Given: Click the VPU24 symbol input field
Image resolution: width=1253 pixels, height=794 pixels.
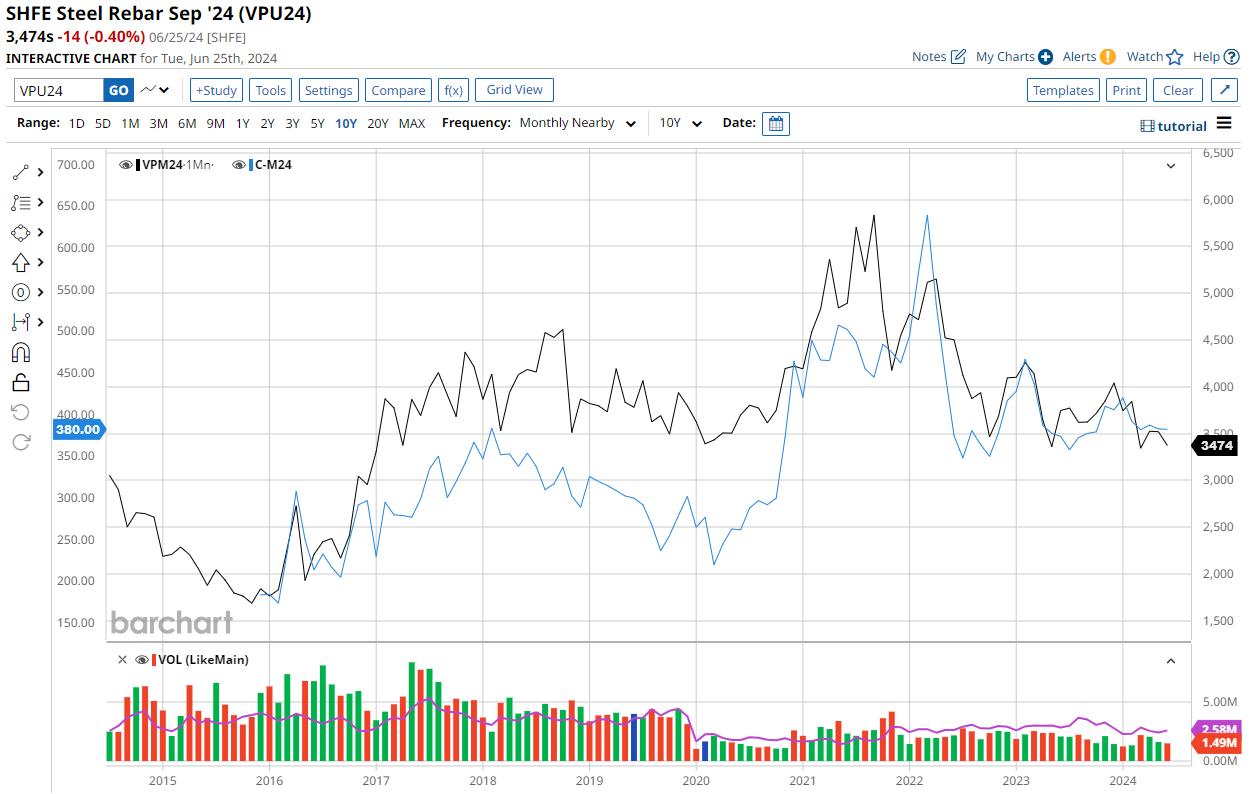Looking at the screenshot, I should coord(59,90).
